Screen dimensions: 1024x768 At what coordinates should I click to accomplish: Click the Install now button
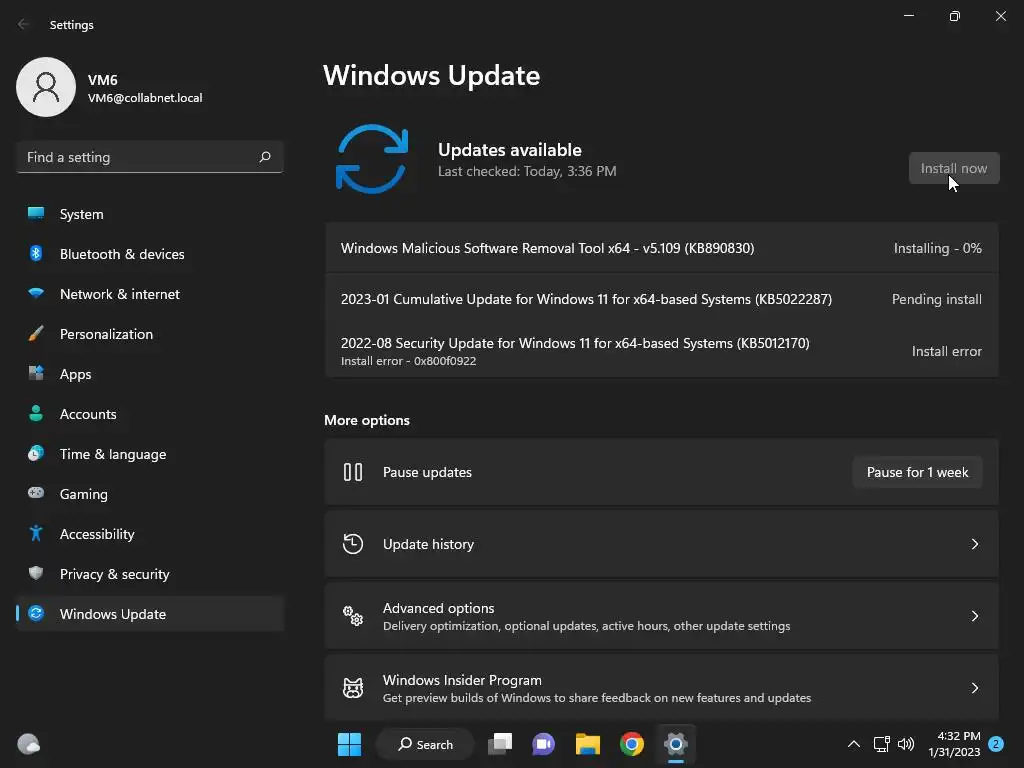pos(954,168)
